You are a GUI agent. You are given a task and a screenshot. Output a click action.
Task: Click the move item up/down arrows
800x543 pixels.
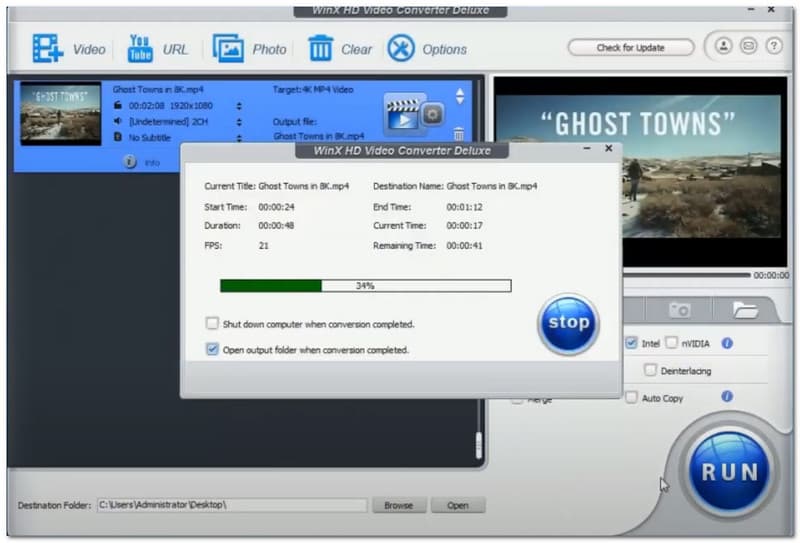[x=460, y=96]
